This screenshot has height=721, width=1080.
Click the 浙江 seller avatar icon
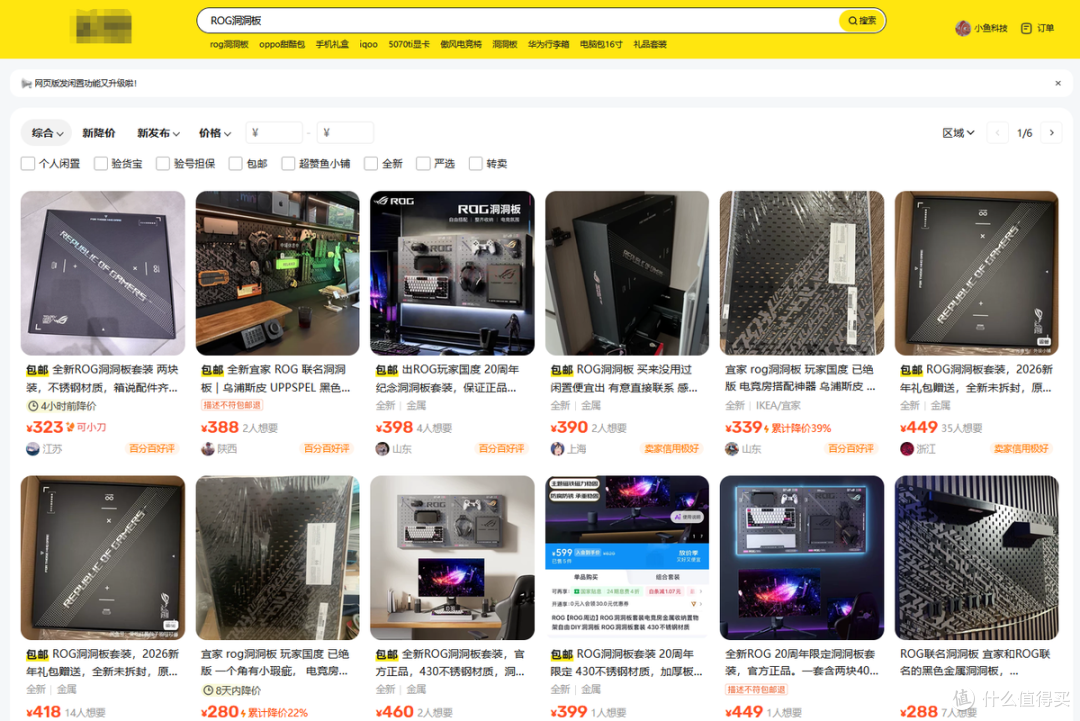pyautogui.click(x=907, y=449)
